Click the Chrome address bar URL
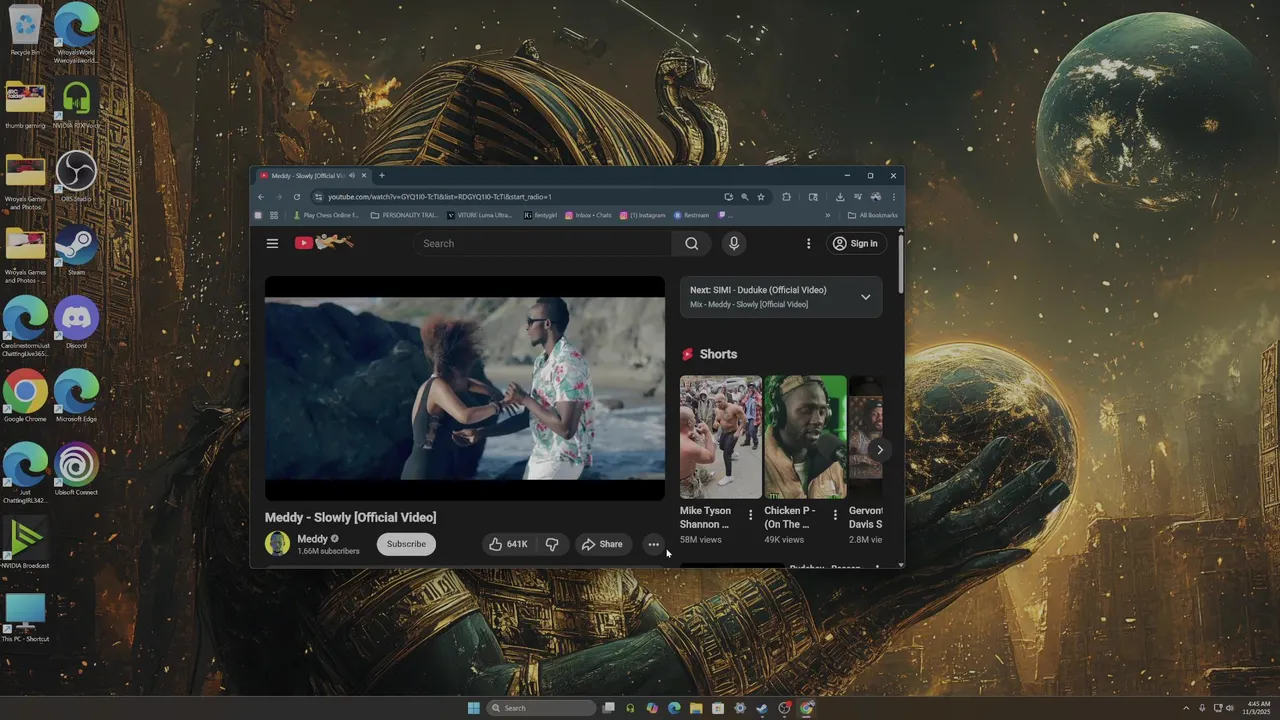The width and height of the screenshot is (1280, 720). [440, 197]
